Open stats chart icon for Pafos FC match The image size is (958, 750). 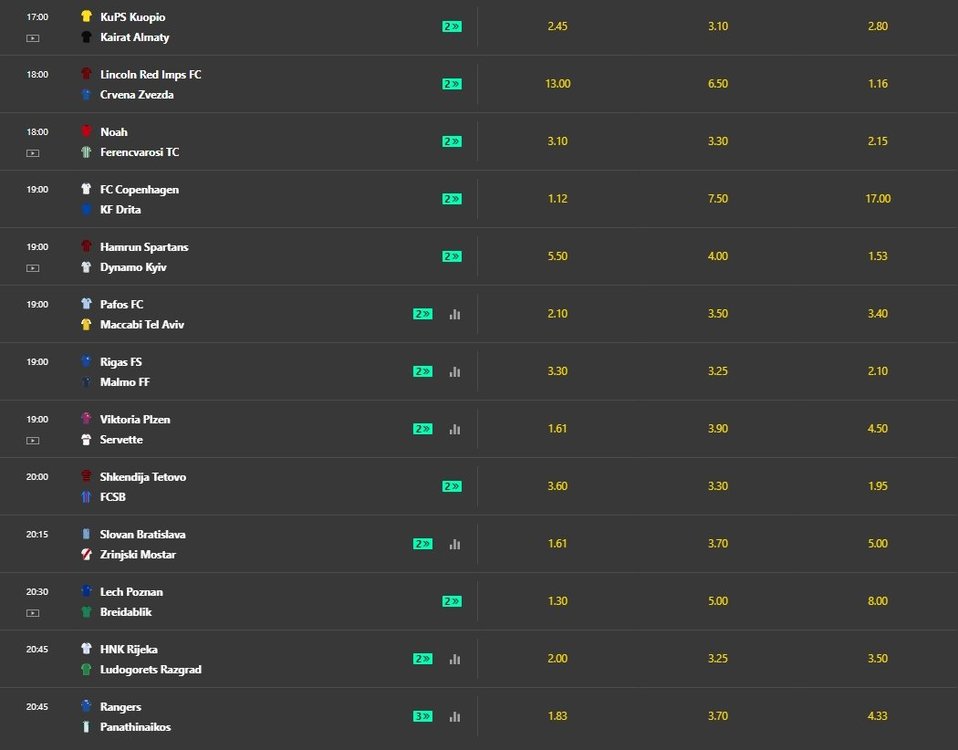(455, 314)
